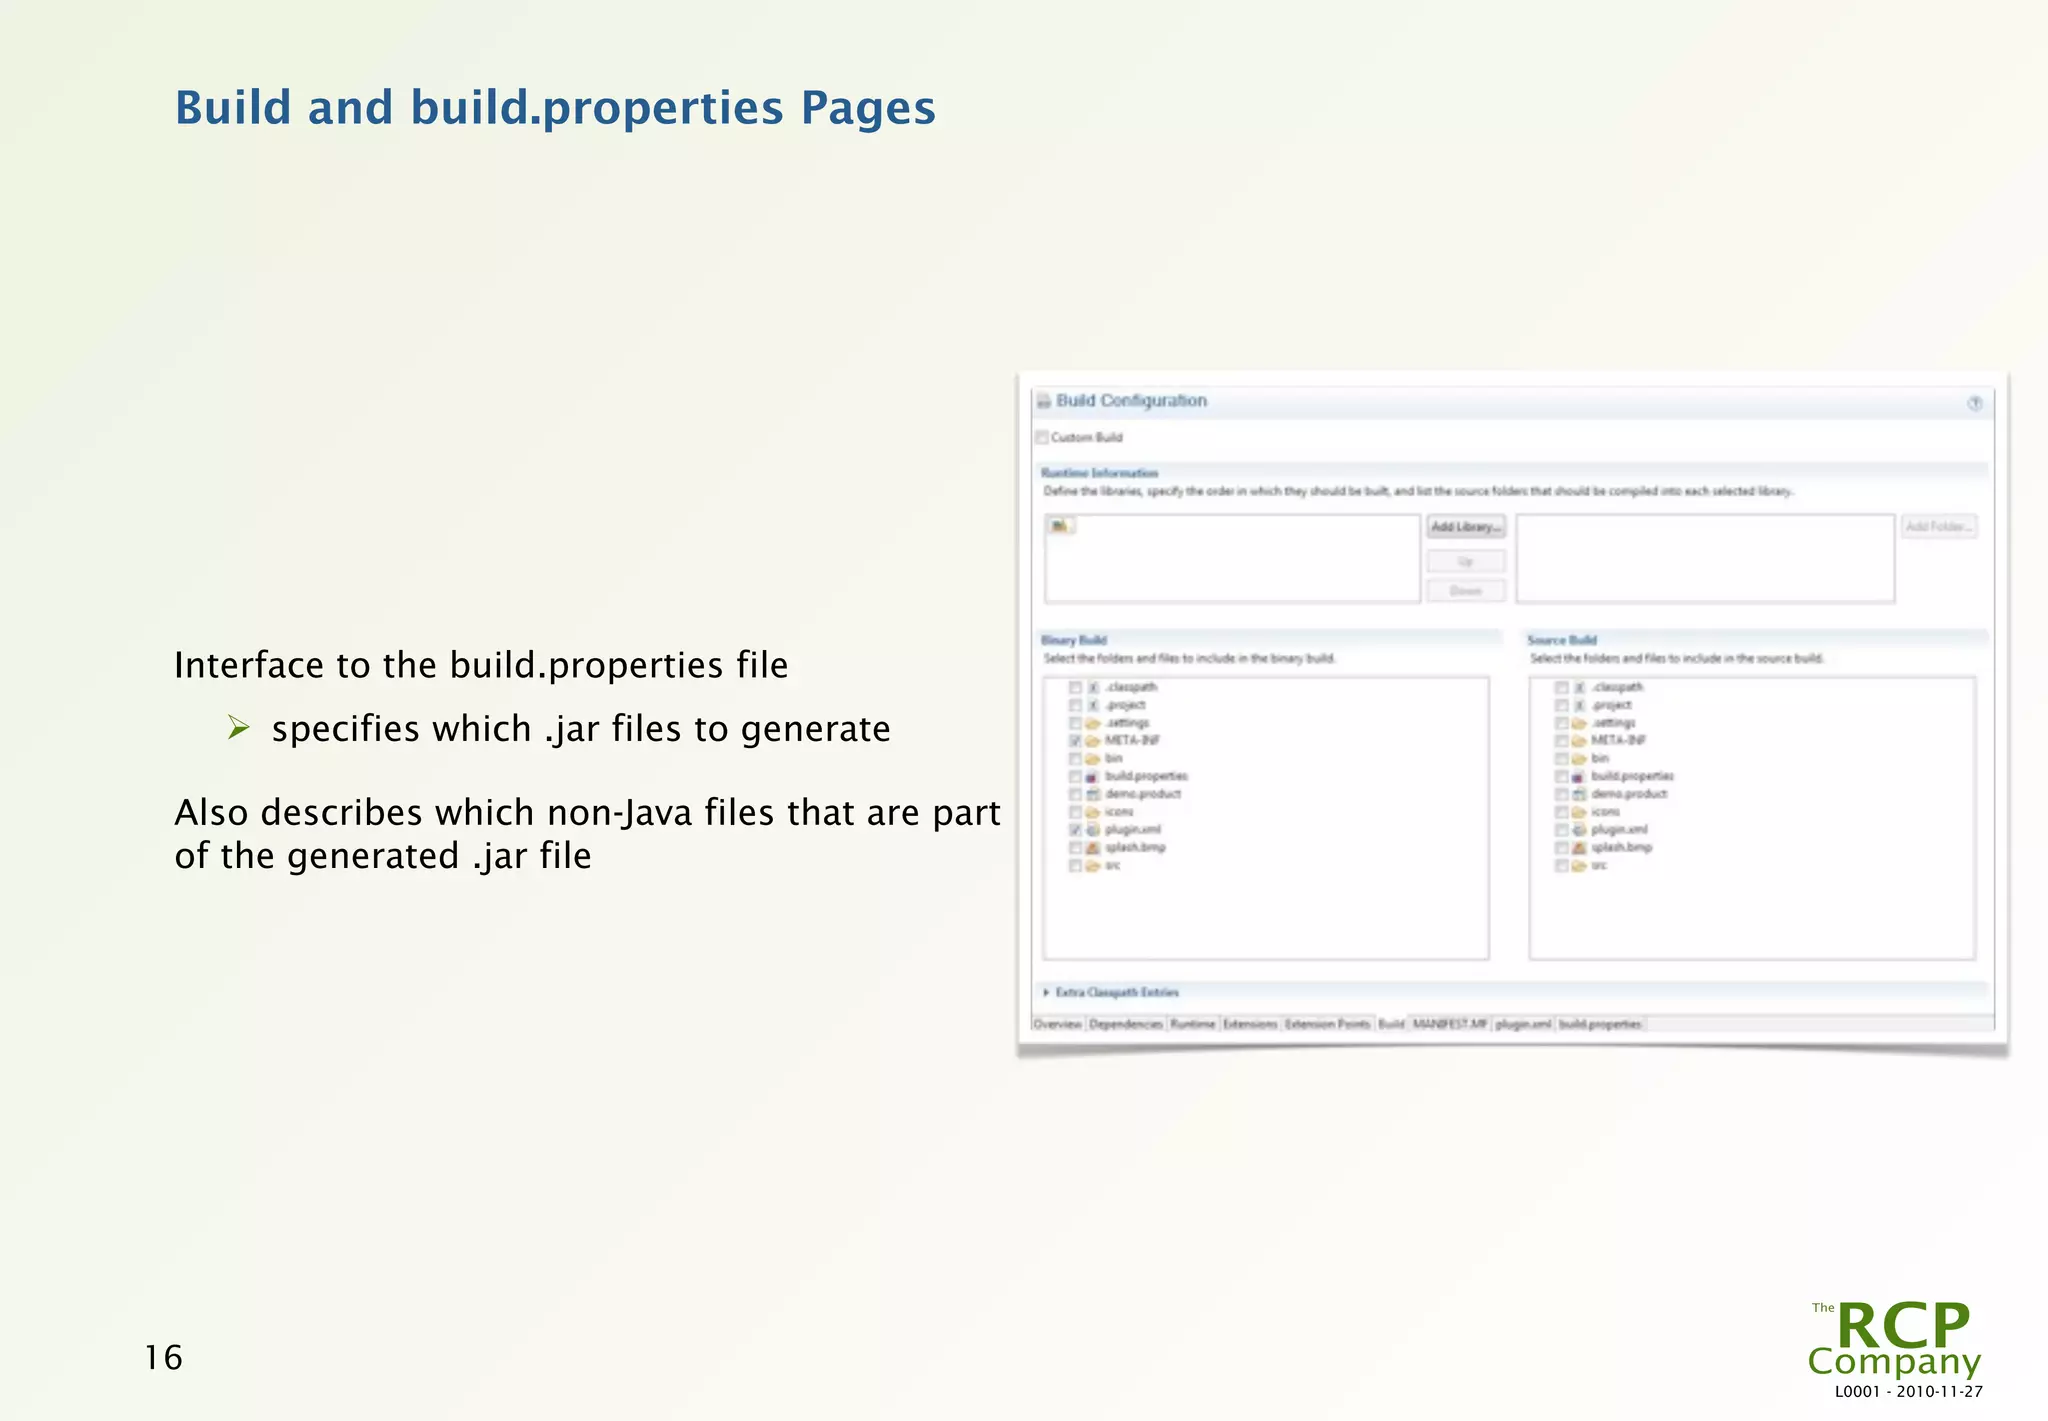This screenshot has width=2048, height=1421.
Task: Click the Up button
Action: click(x=1466, y=562)
